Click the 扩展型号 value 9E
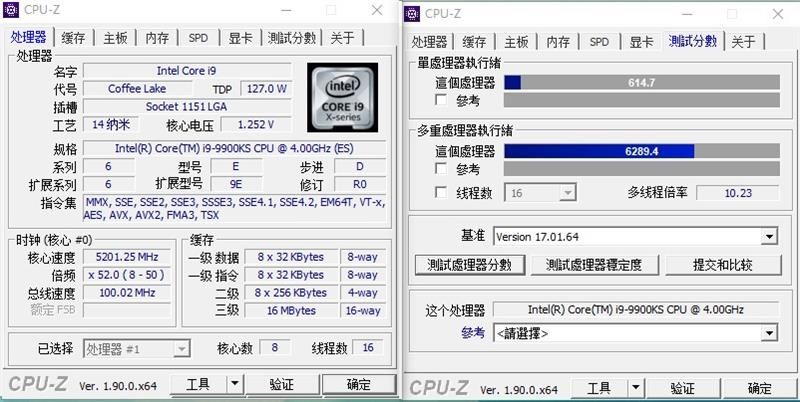The height and width of the screenshot is (402, 800). point(236,184)
